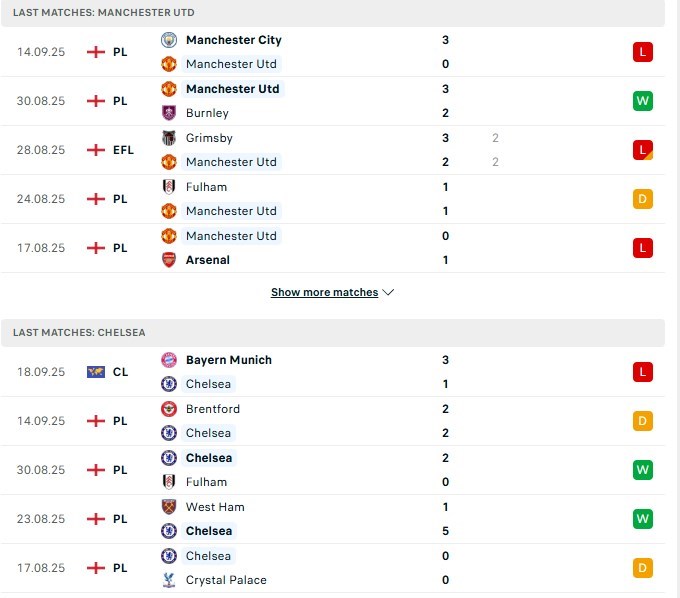
Task: Click the Brentford club crest
Action: click(x=169, y=409)
